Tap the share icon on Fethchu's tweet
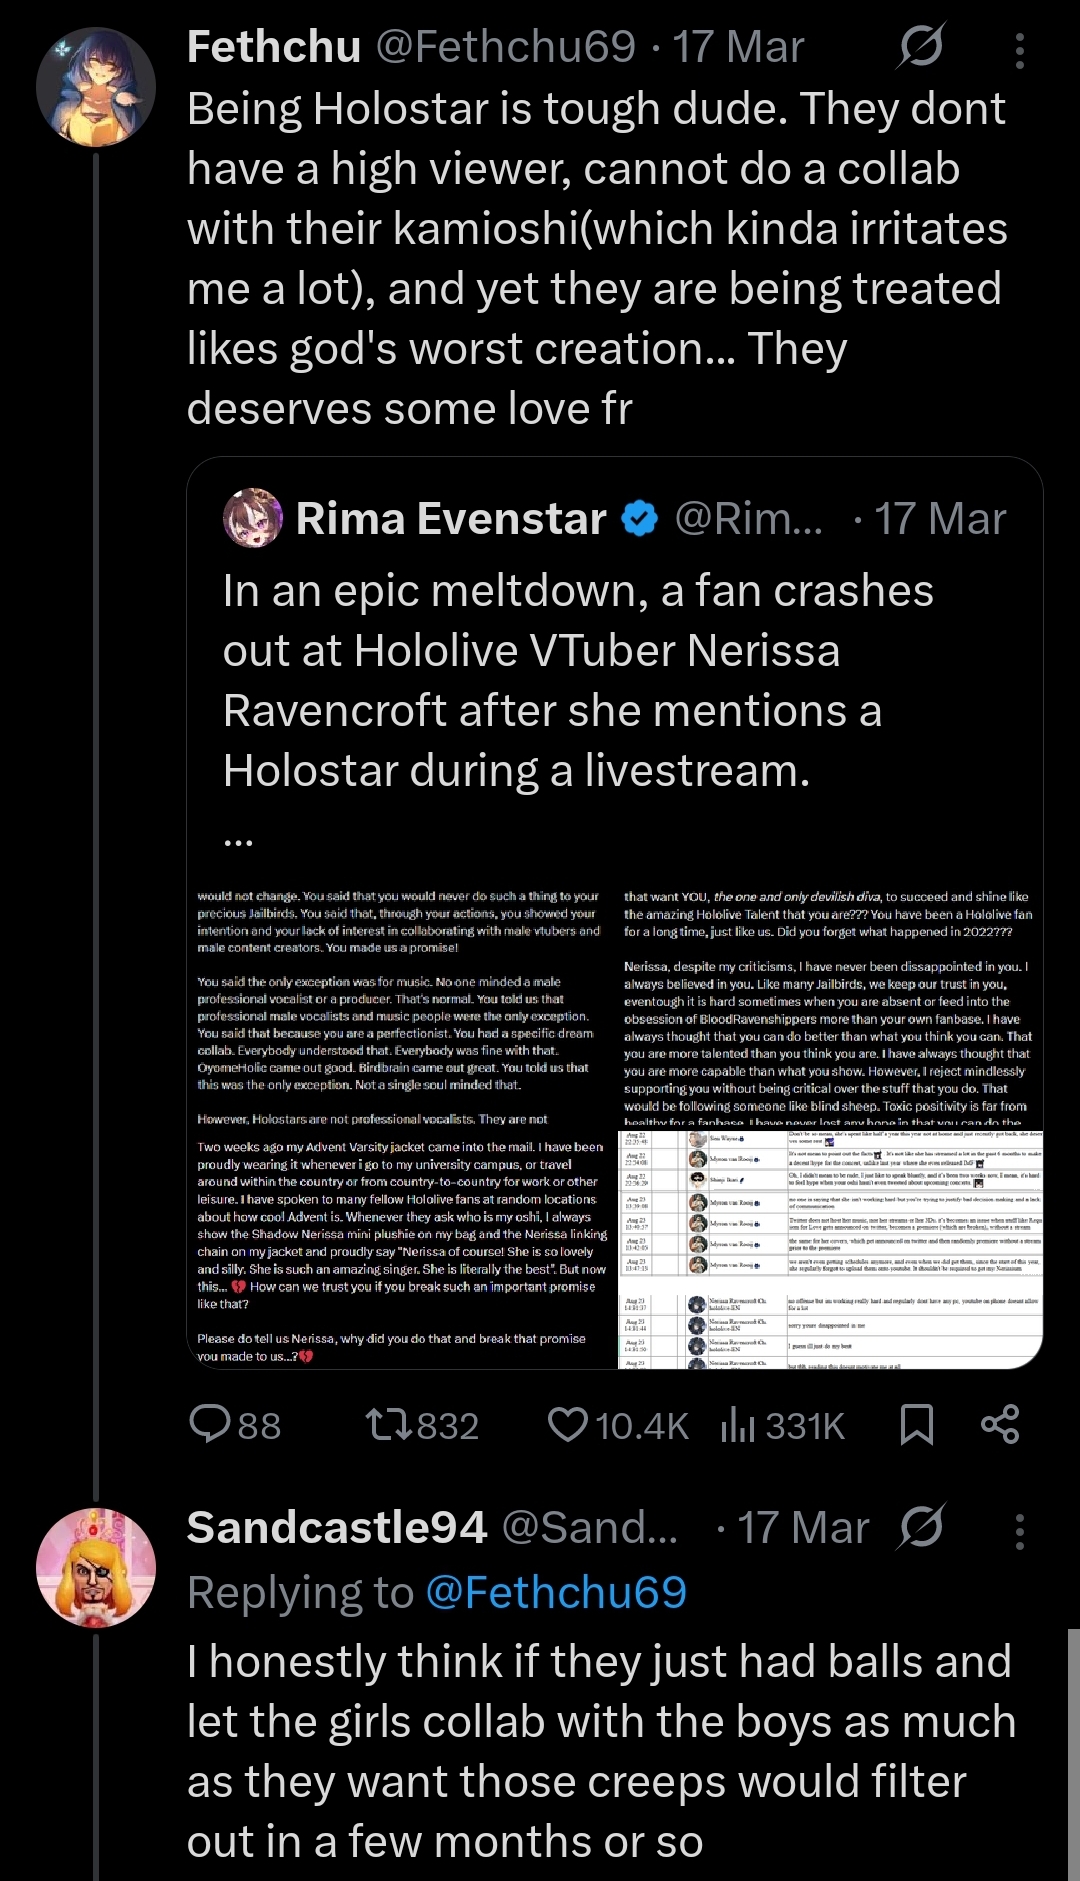This screenshot has width=1080, height=1881. (x=1000, y=1424)
